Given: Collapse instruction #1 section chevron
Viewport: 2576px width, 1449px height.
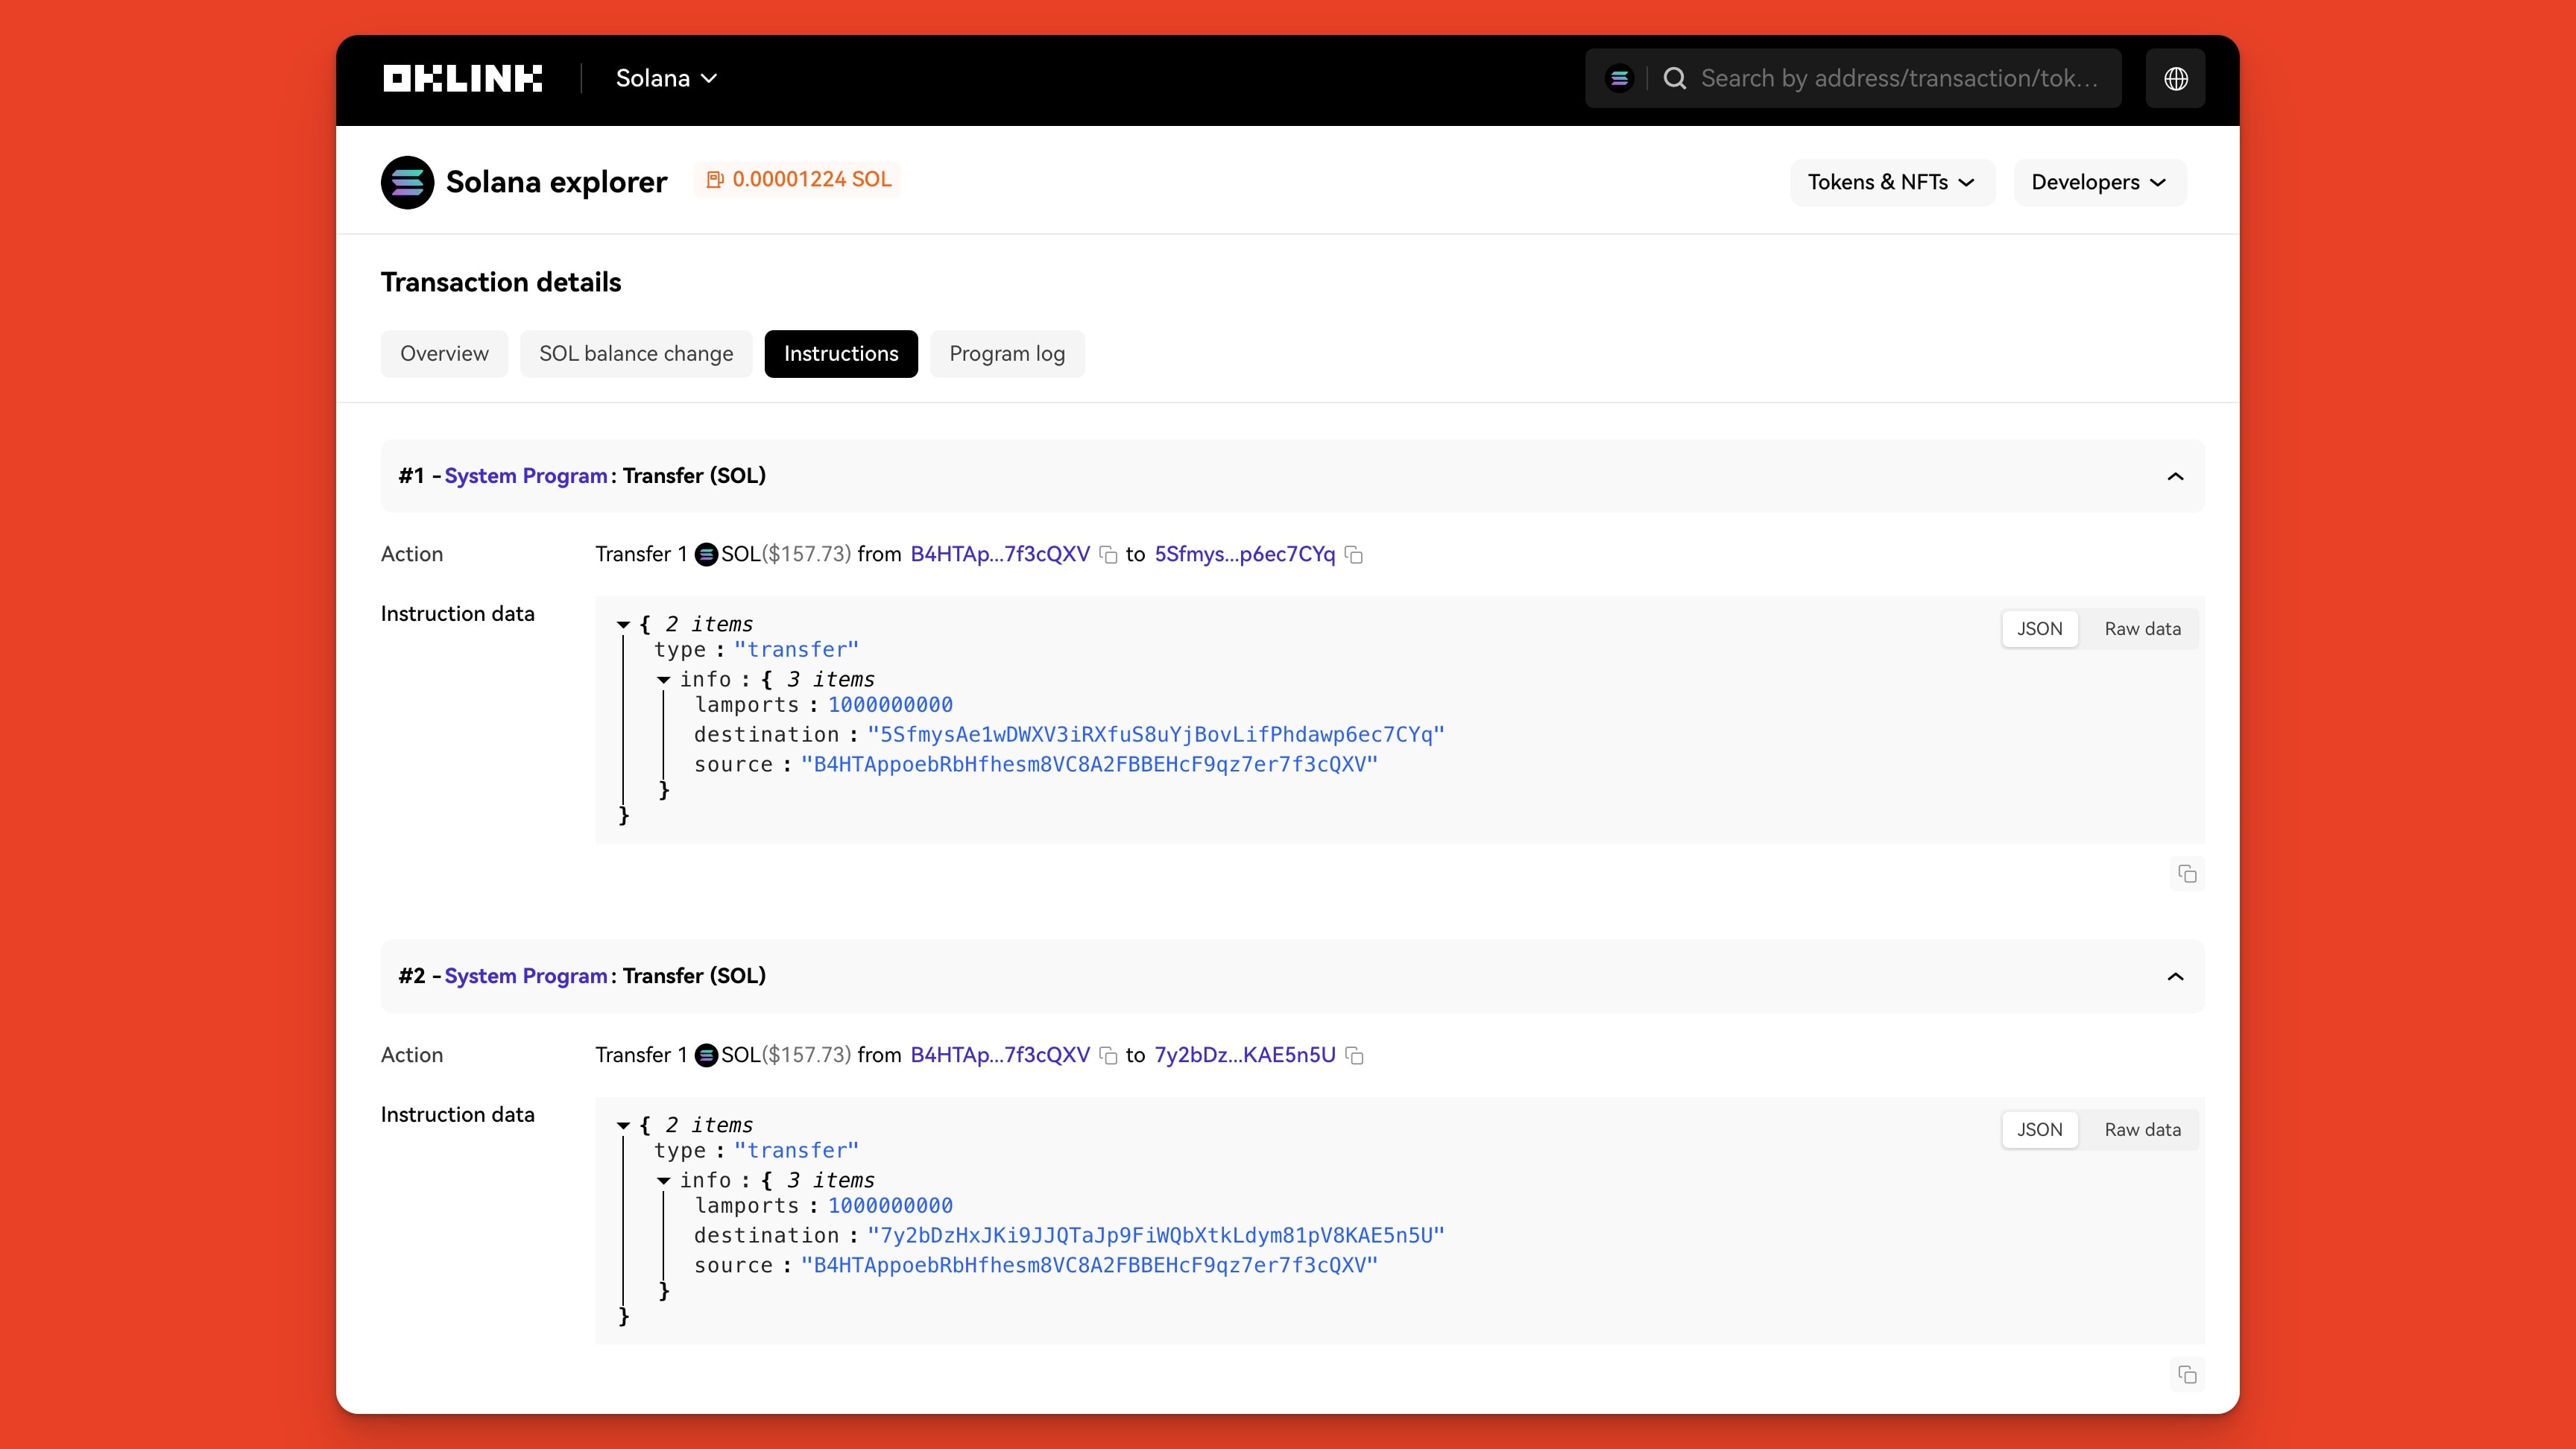Looking at the screenshot, I should (2175, 476).
